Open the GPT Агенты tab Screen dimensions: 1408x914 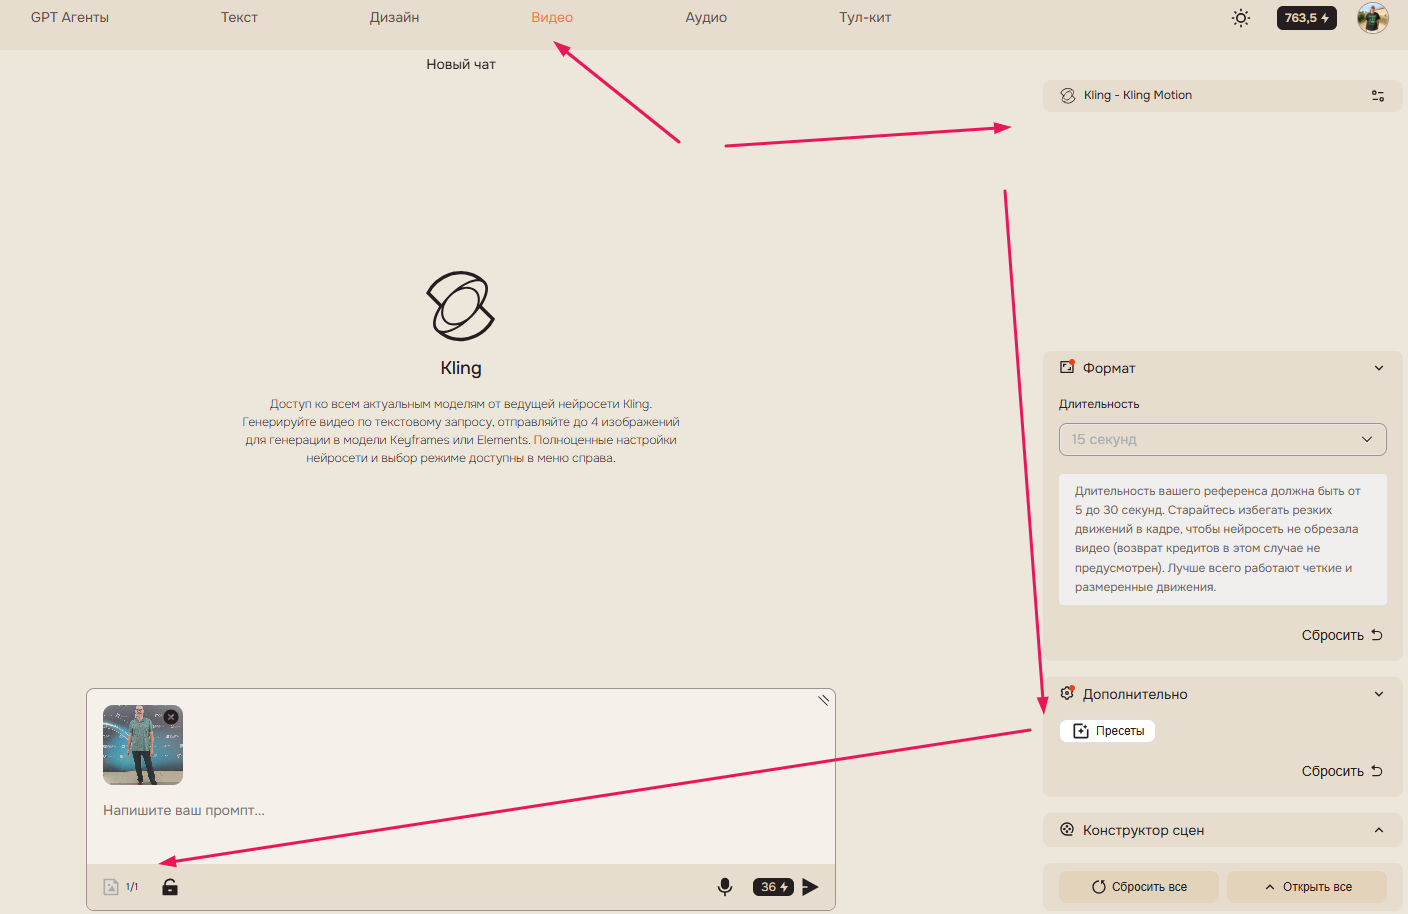pyautogui.click(x=70, y=17)
